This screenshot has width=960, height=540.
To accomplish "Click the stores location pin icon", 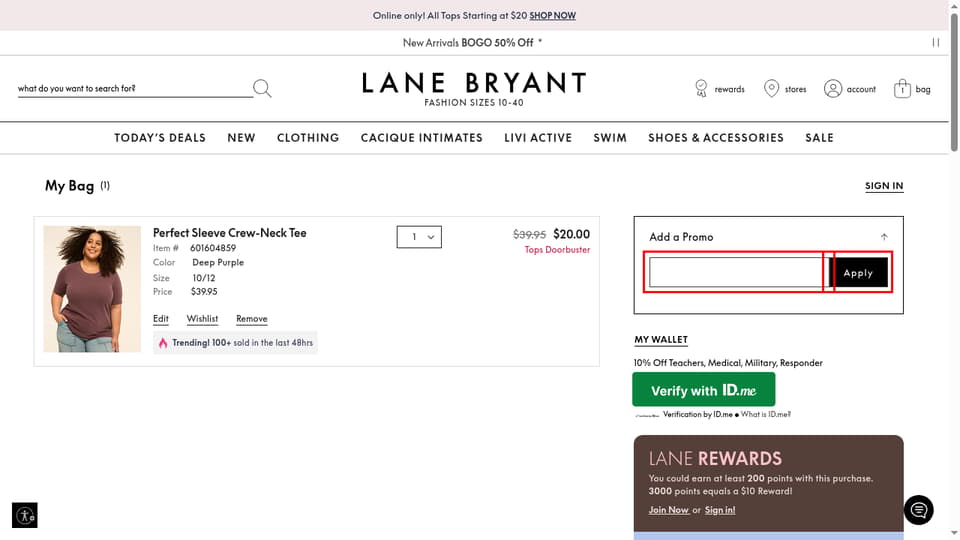I will 771,88.
